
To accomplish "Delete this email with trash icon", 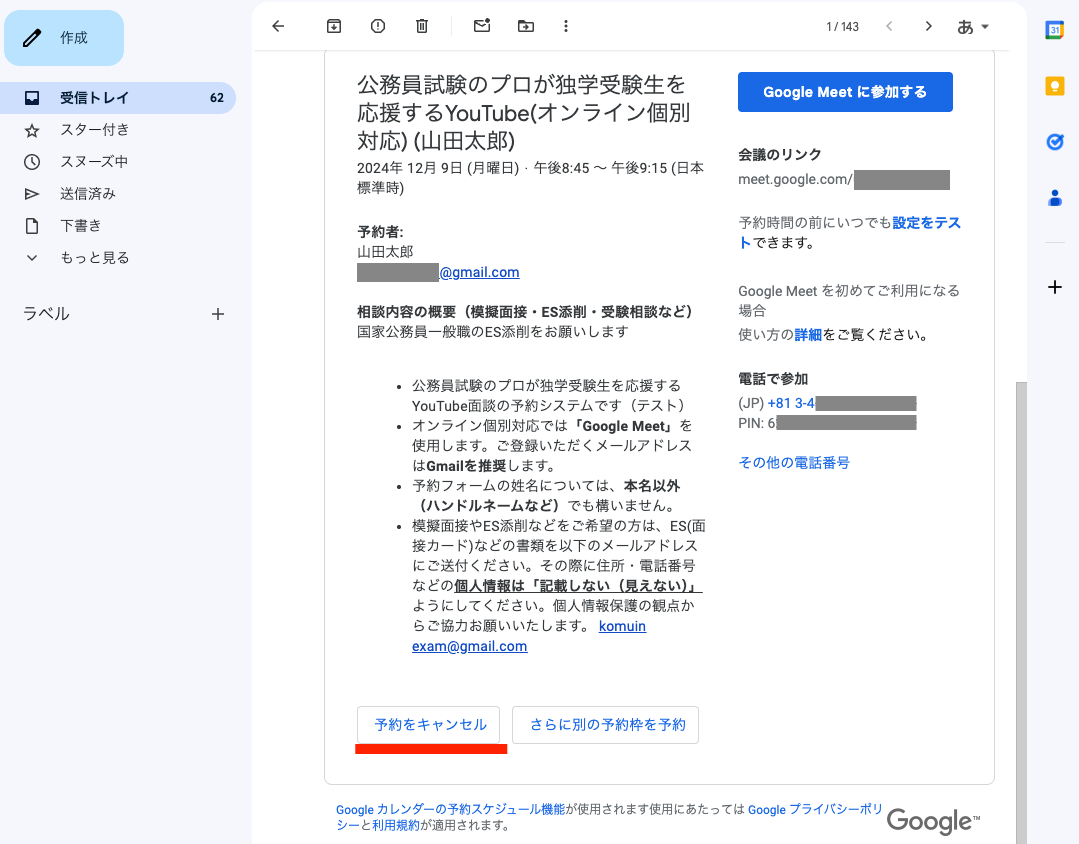I will coord(422,26).
